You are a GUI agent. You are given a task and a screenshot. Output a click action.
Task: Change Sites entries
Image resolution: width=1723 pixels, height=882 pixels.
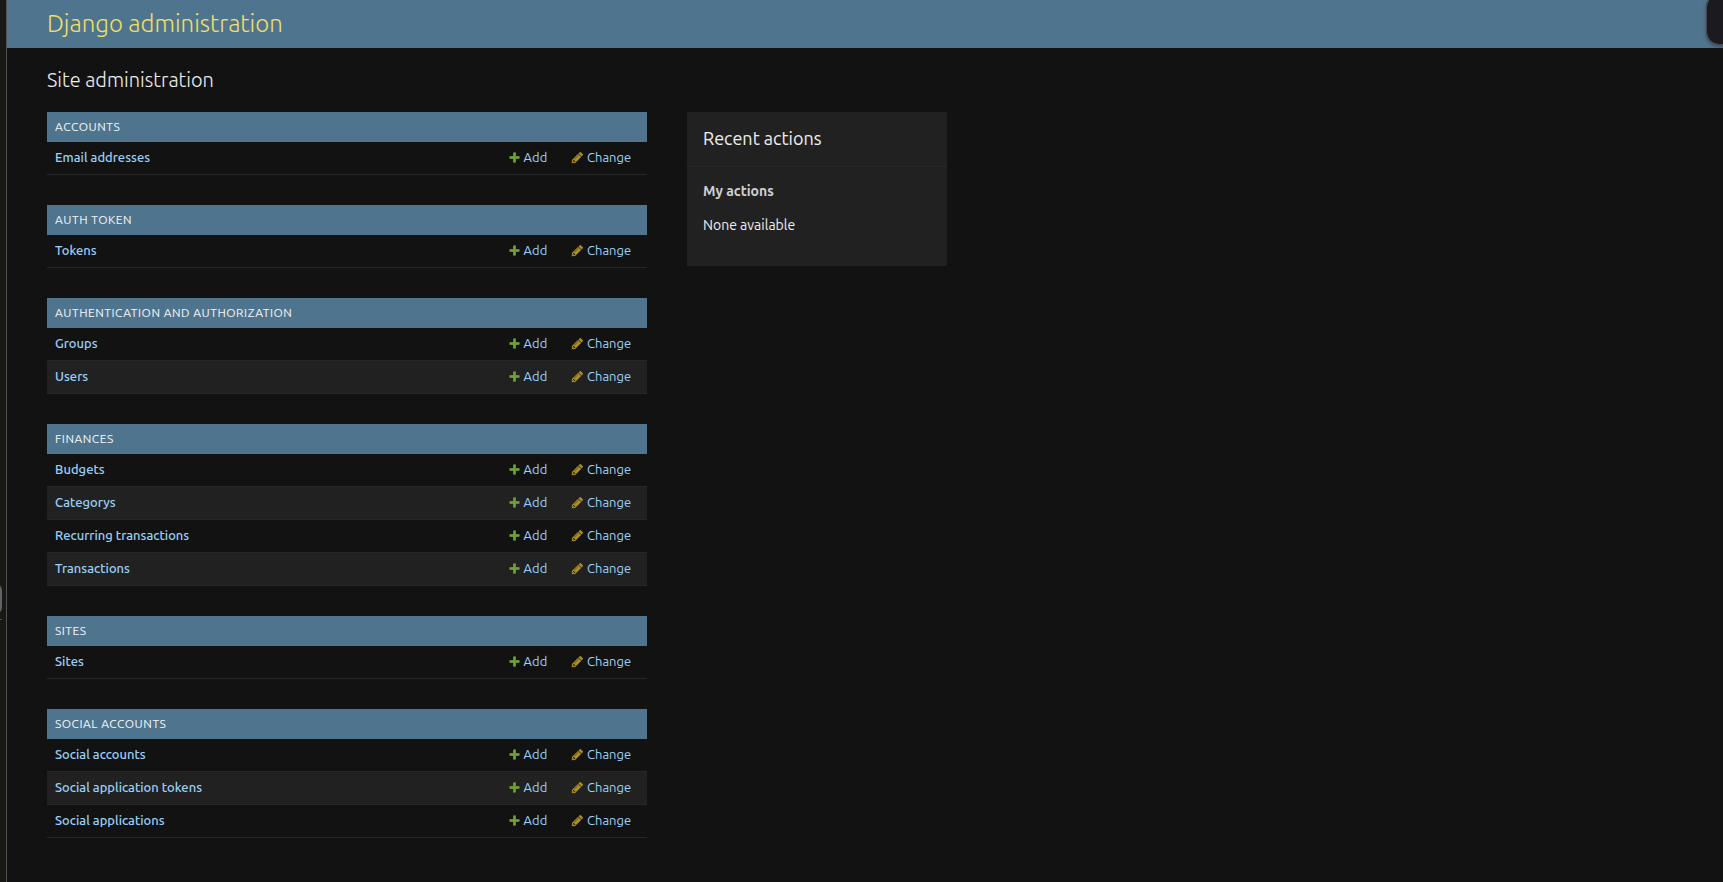601,662
